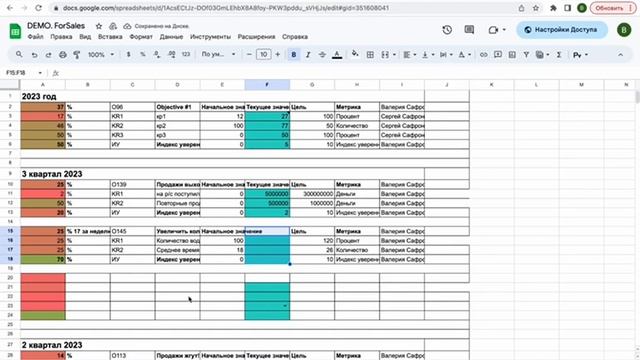The width and height of the screenshot is (640, 360).
Task: Activate the paint format tool
Action: [x=77, y=55]
